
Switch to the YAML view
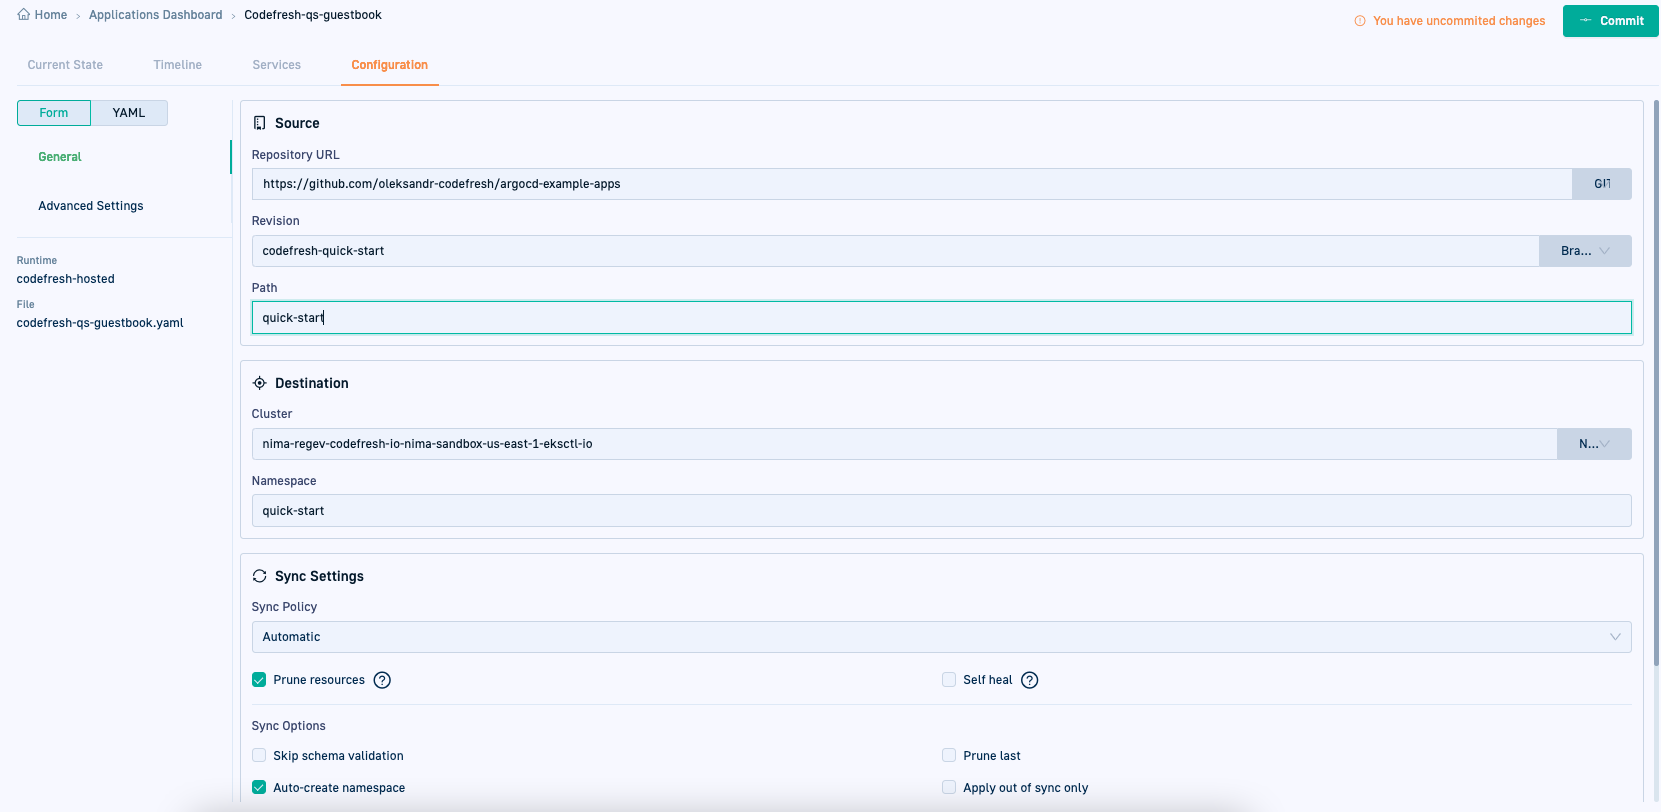click(129, 113)
